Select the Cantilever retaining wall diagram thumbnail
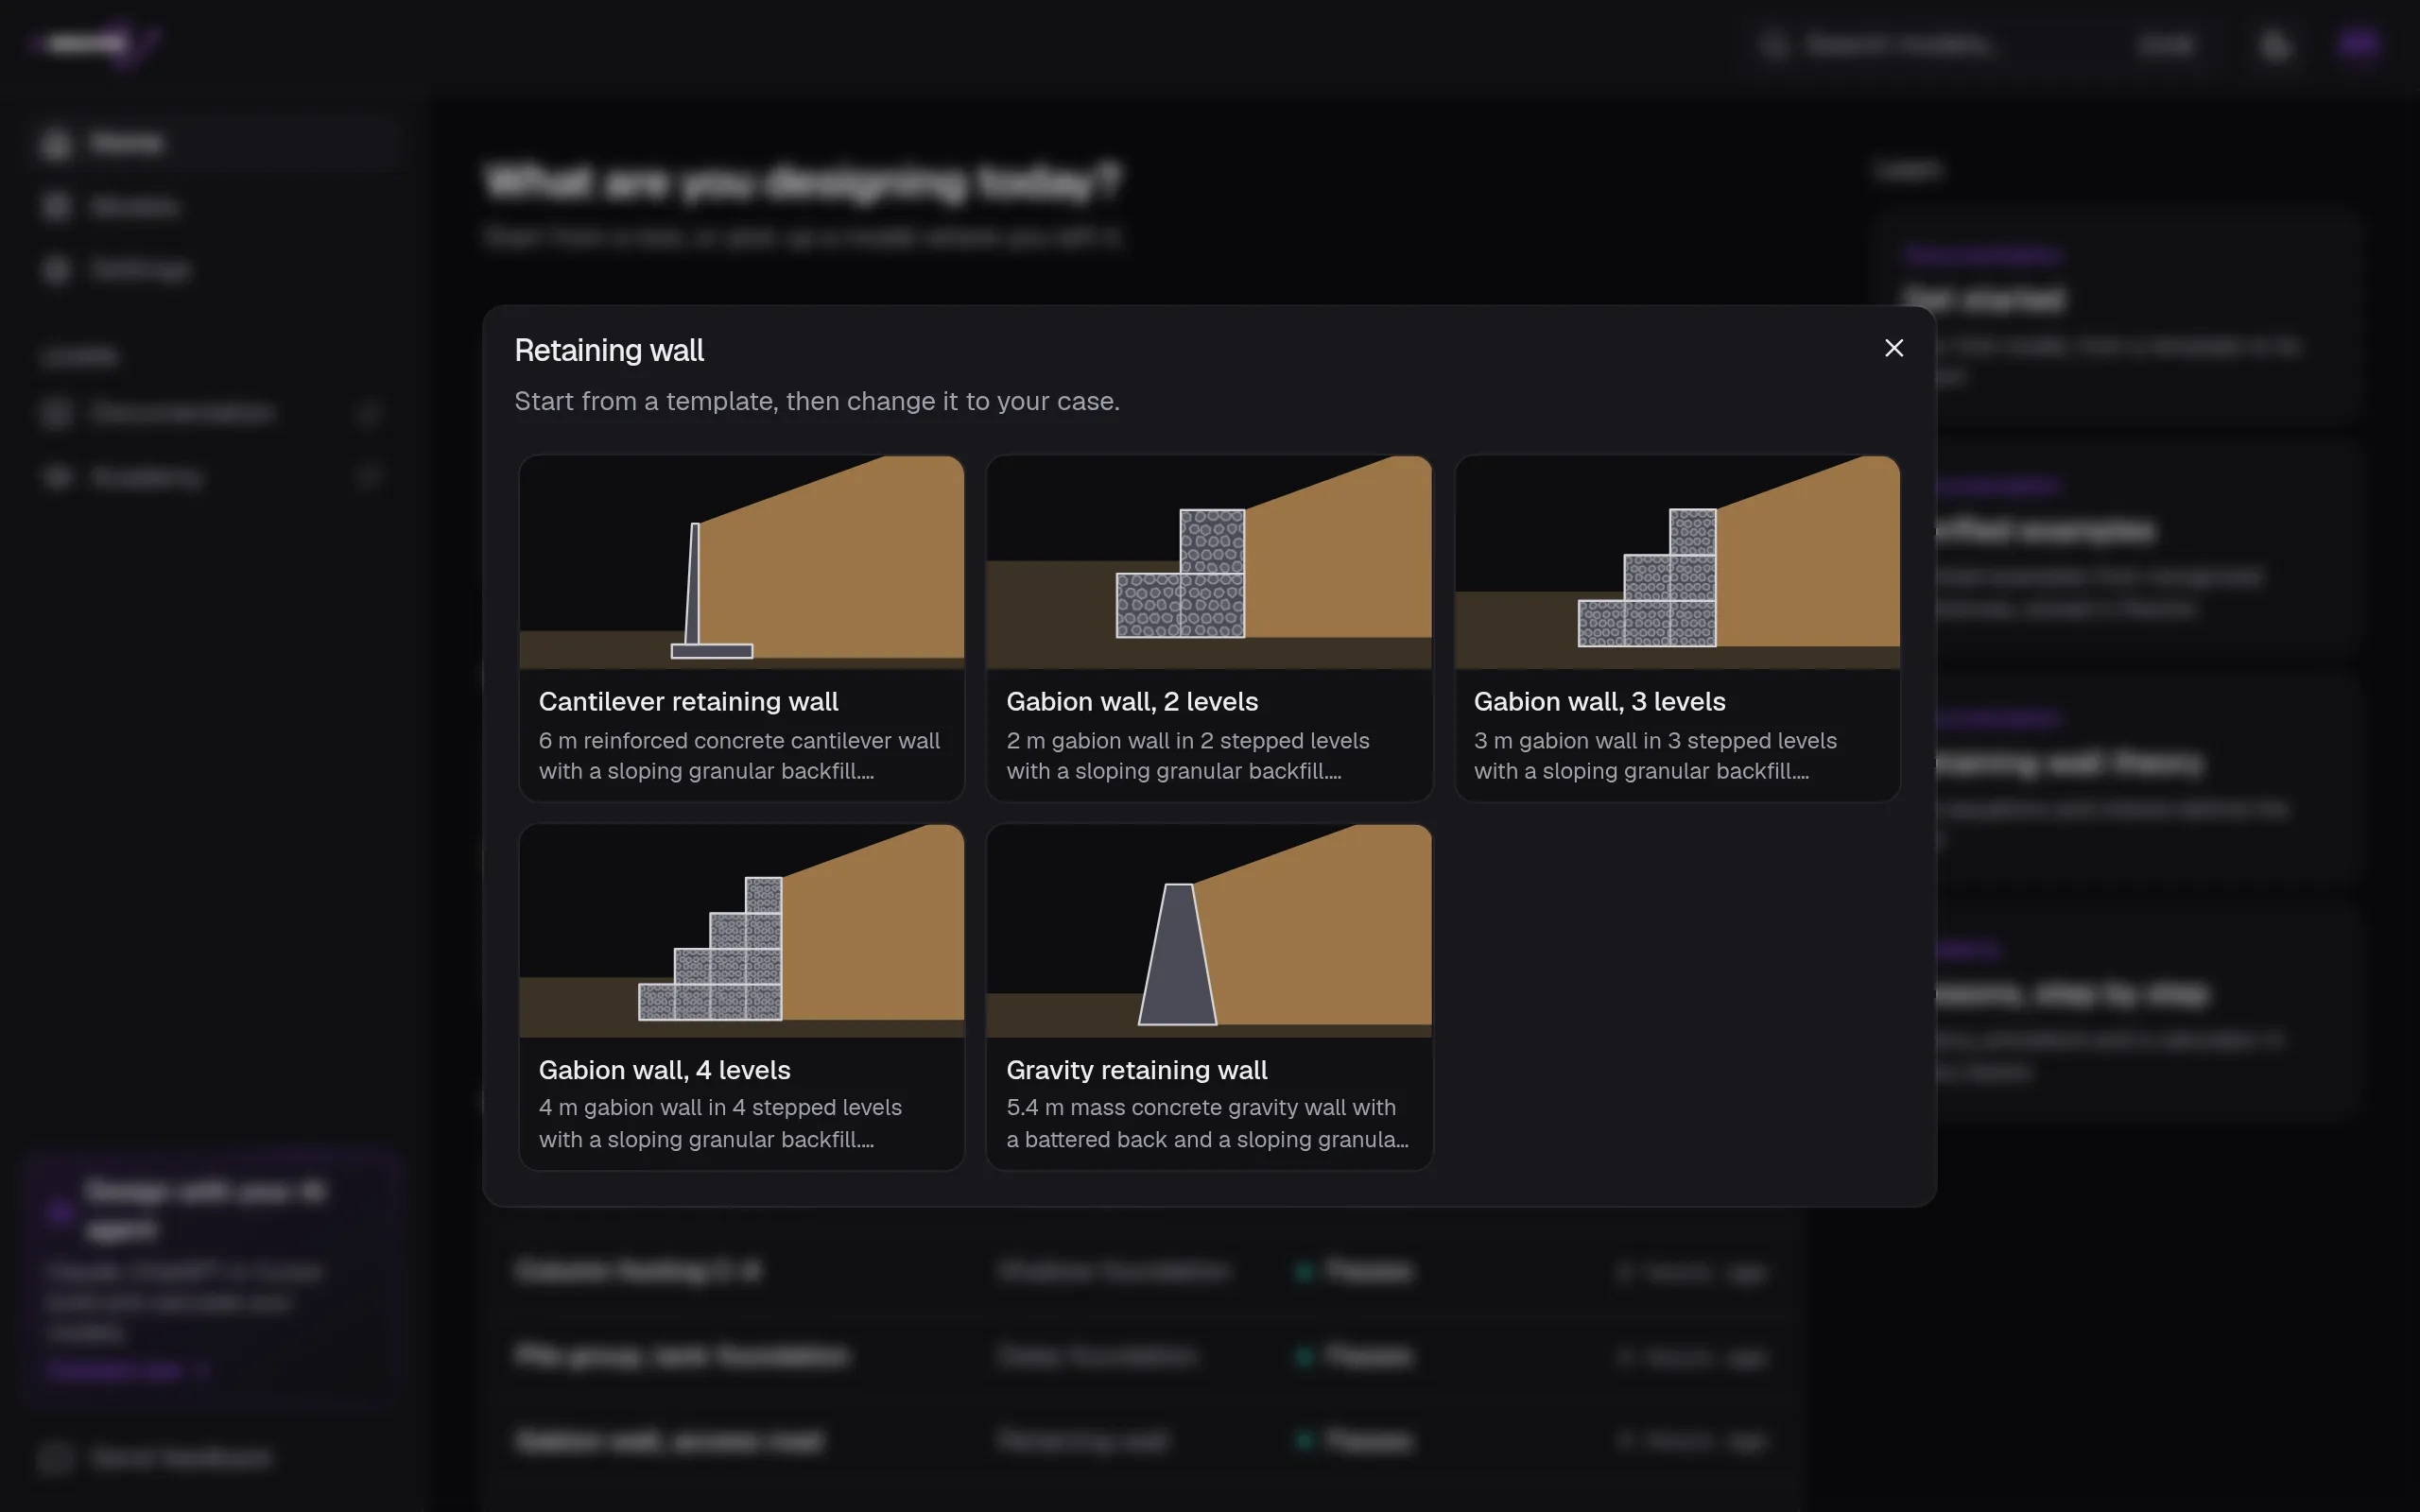The image size is (2420, 1512). [741, 562]
